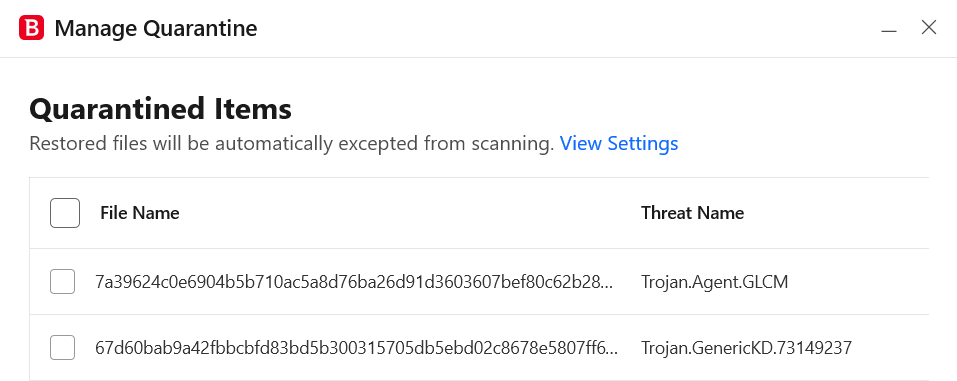The height and width of the screenshot is (381, 957).
Task: Click the ellipsis ending the 67d60bab file name
Action: [611, 352]
